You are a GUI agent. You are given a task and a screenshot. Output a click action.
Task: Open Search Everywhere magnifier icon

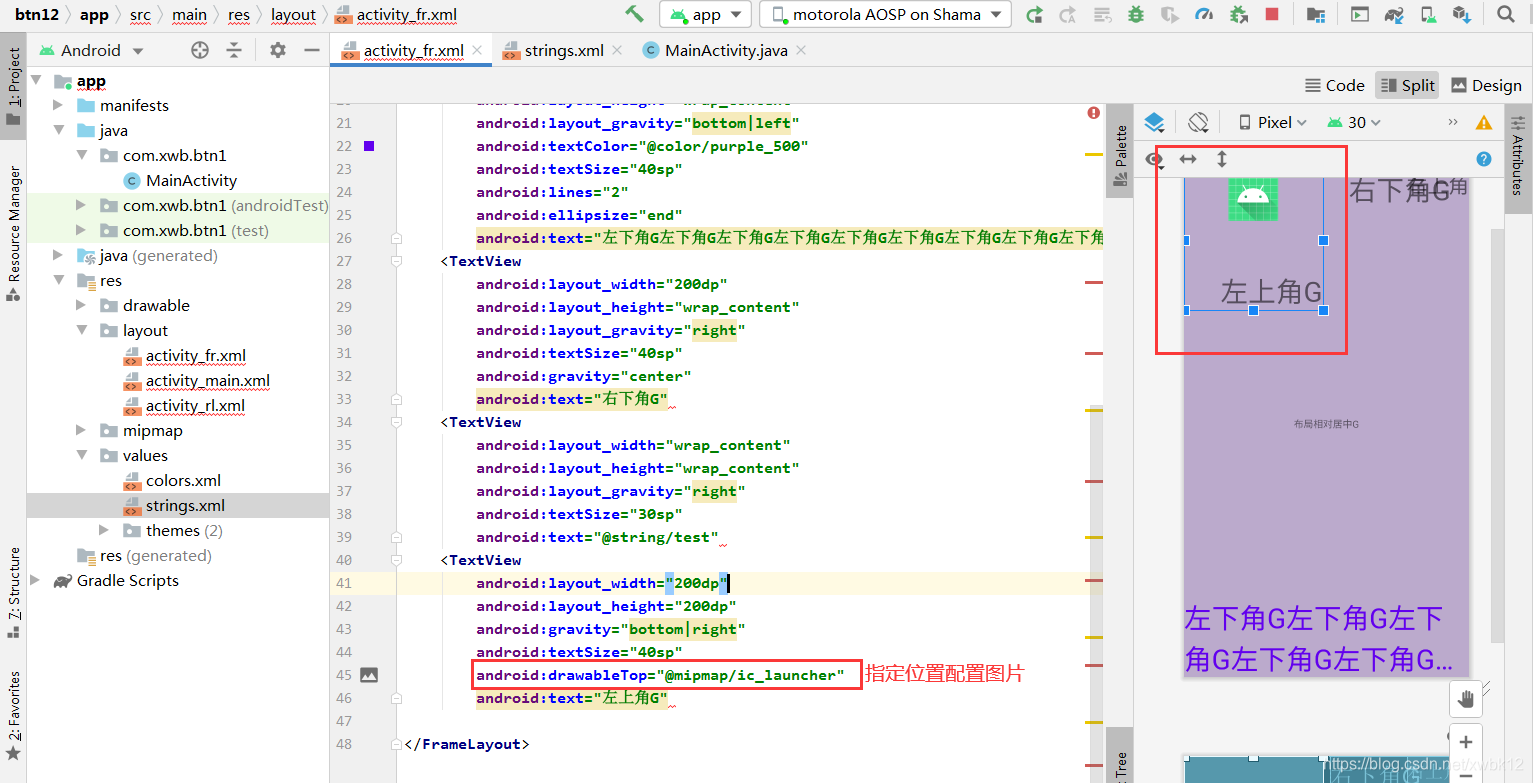1506,14
